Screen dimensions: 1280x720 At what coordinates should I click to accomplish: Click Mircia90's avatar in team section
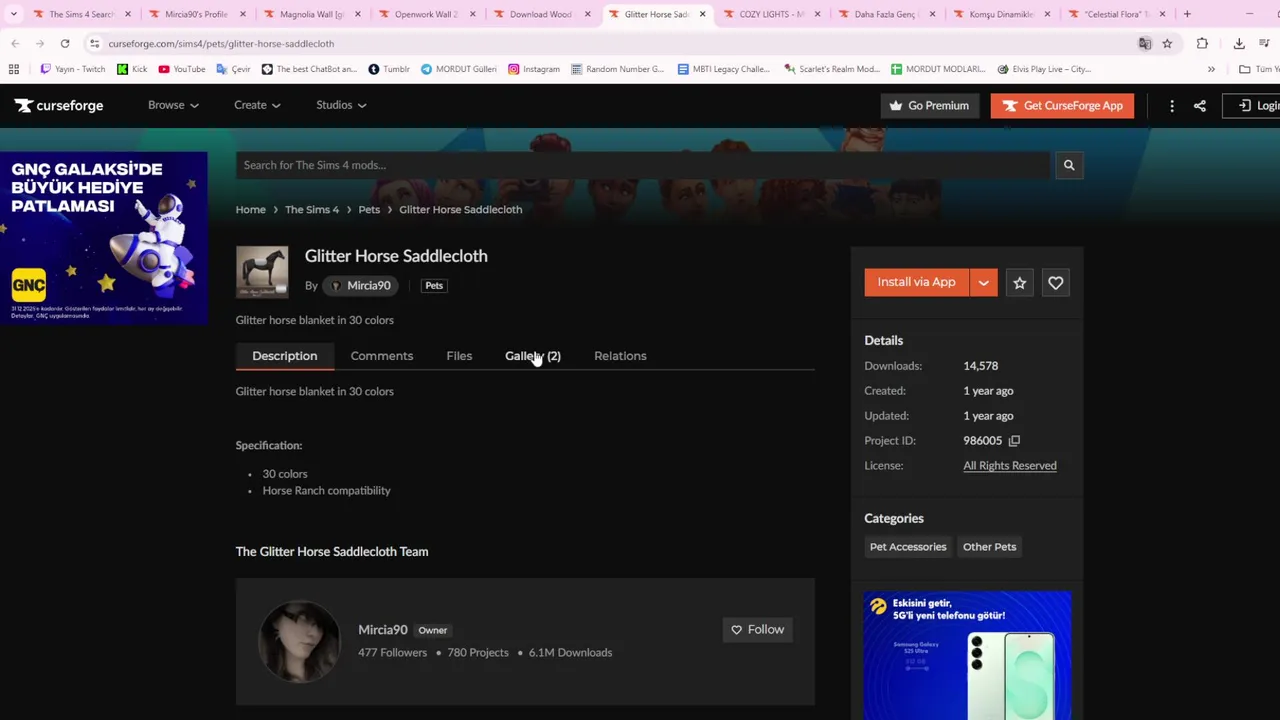299,641
